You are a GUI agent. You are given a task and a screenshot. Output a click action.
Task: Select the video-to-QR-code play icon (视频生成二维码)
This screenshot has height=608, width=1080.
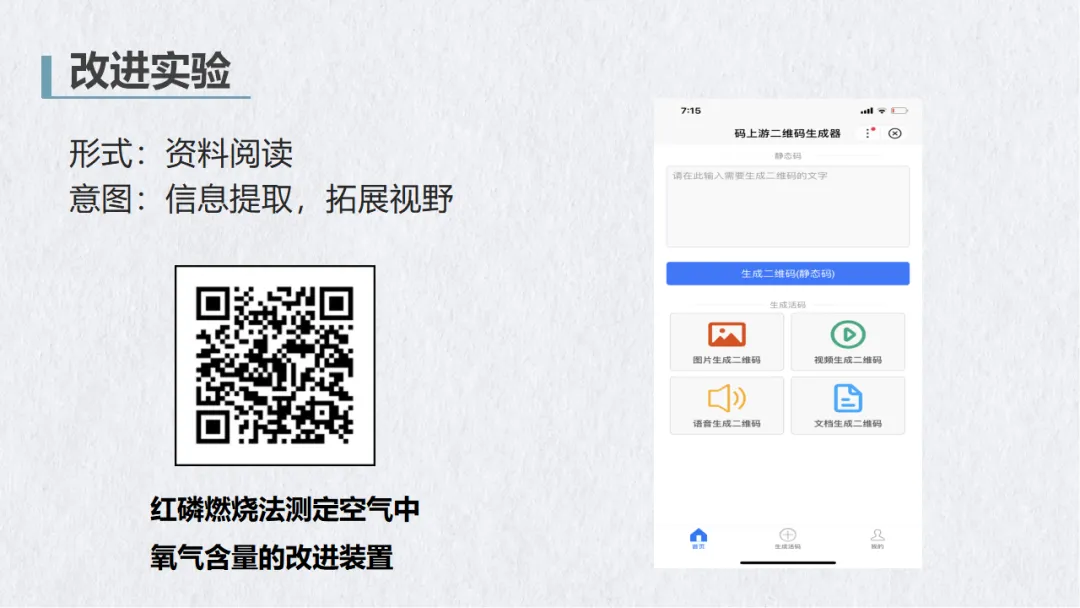(848, 335)
